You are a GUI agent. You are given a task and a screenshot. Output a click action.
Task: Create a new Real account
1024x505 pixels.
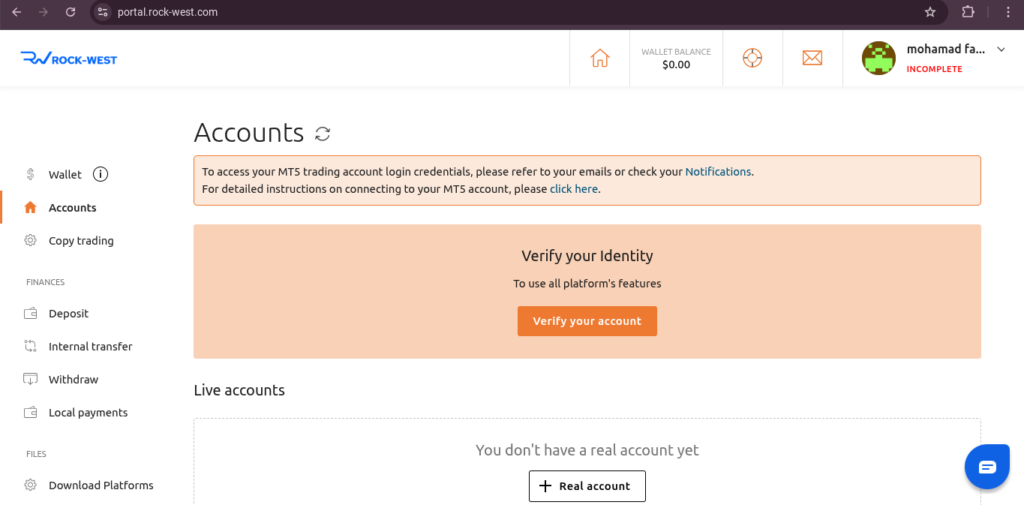587,486
